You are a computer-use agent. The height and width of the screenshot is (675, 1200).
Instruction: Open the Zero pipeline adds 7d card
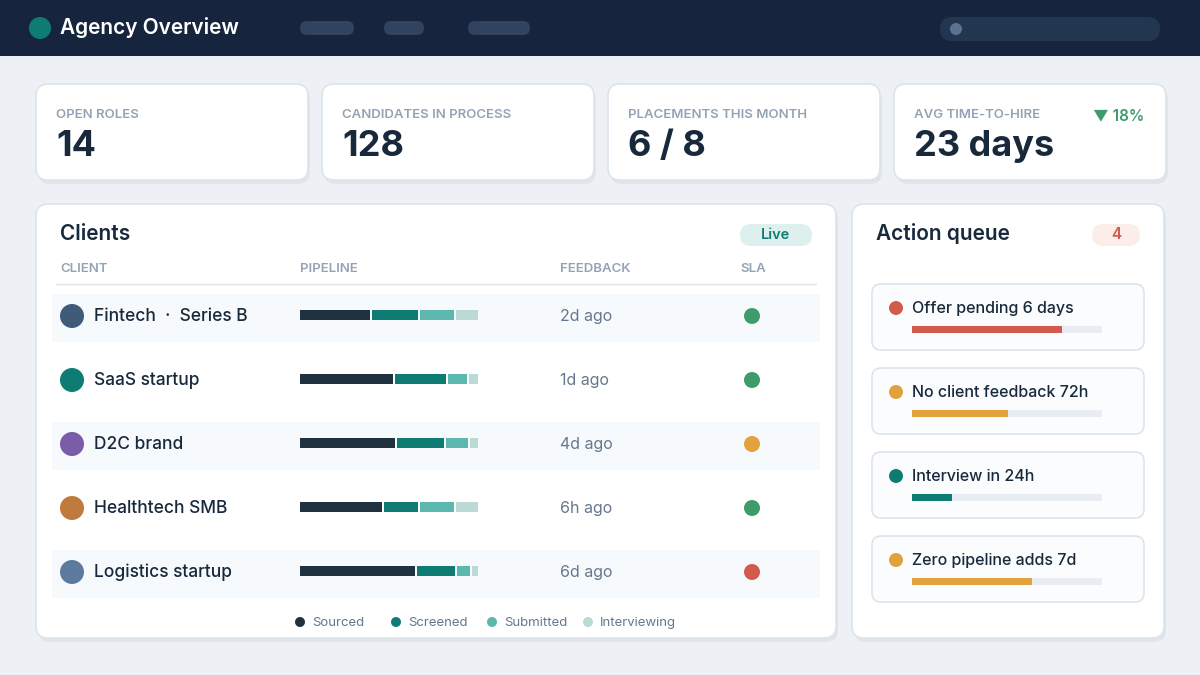click(x=1008, y=569)
